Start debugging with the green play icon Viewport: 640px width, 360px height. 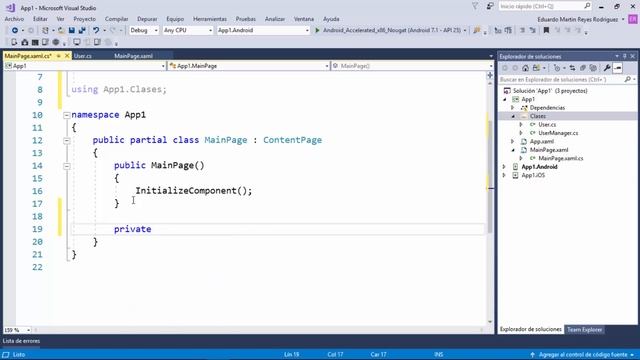tap(317, 30)
